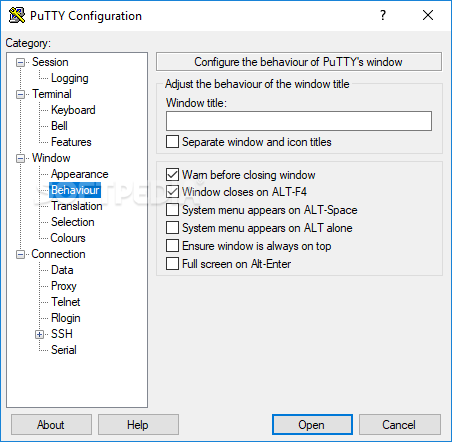Click the 'Window title:' label
452x442 pixels.
(196, 103)
